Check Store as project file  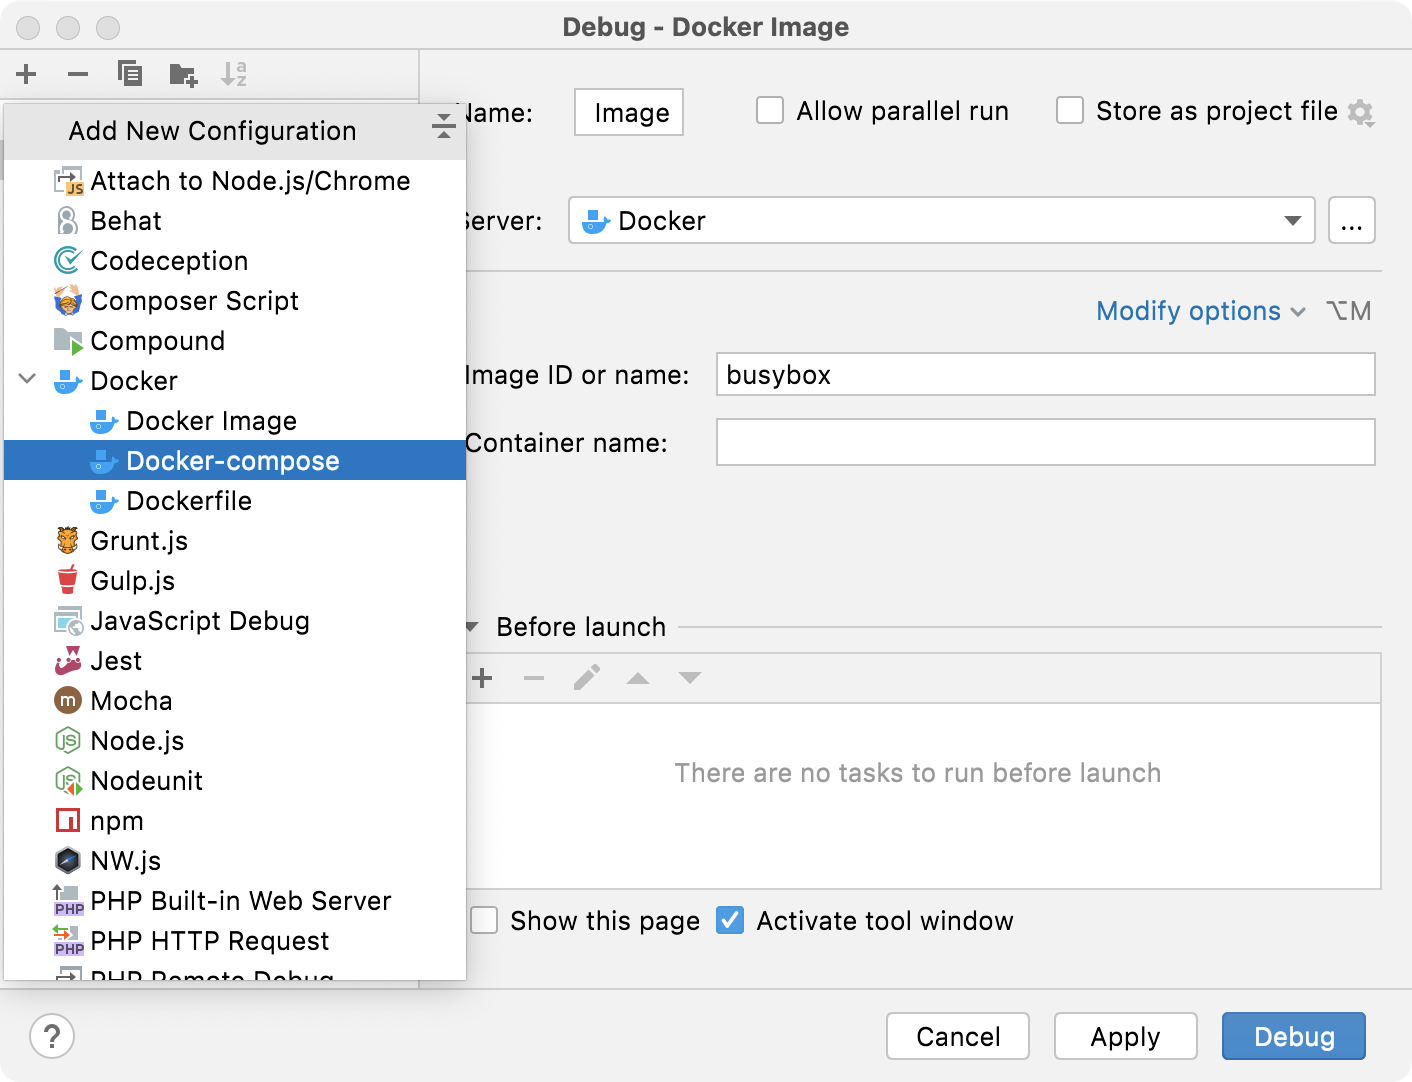coord(1070,110)
